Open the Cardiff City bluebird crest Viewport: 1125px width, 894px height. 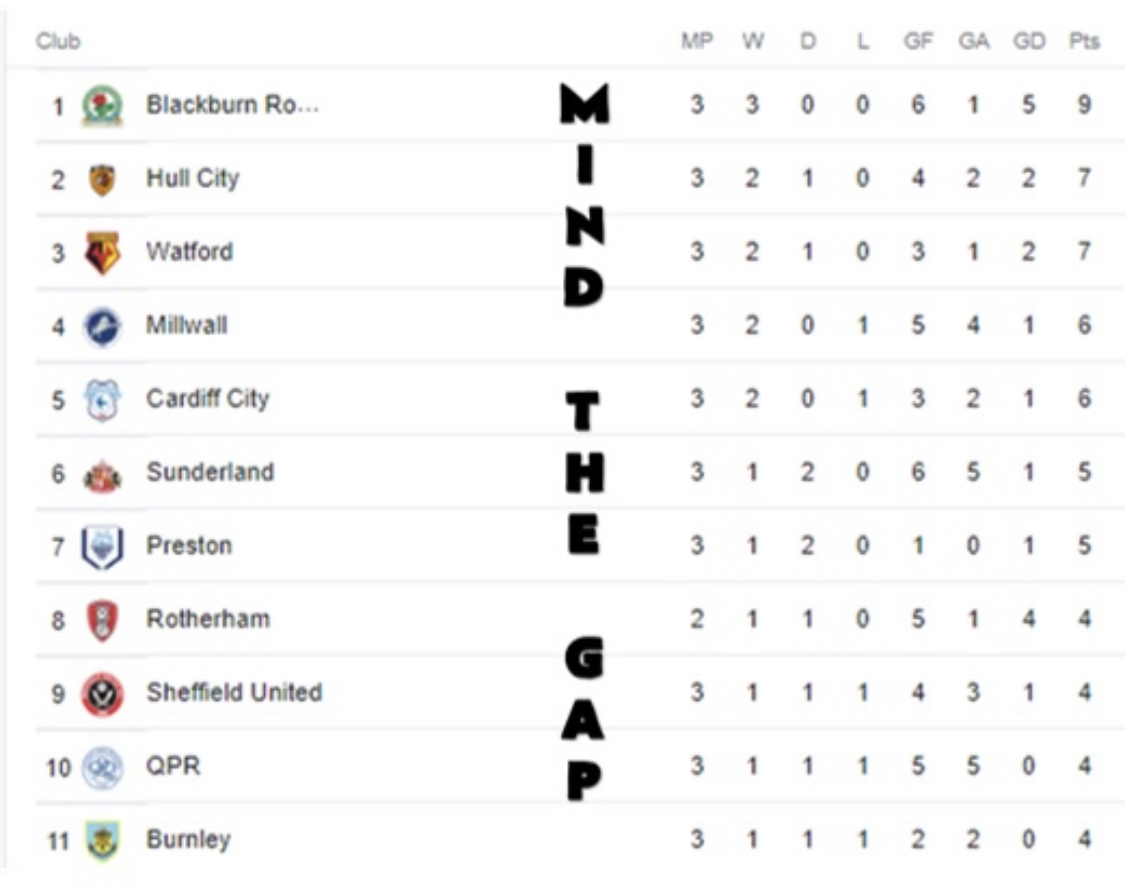[102, 400]
